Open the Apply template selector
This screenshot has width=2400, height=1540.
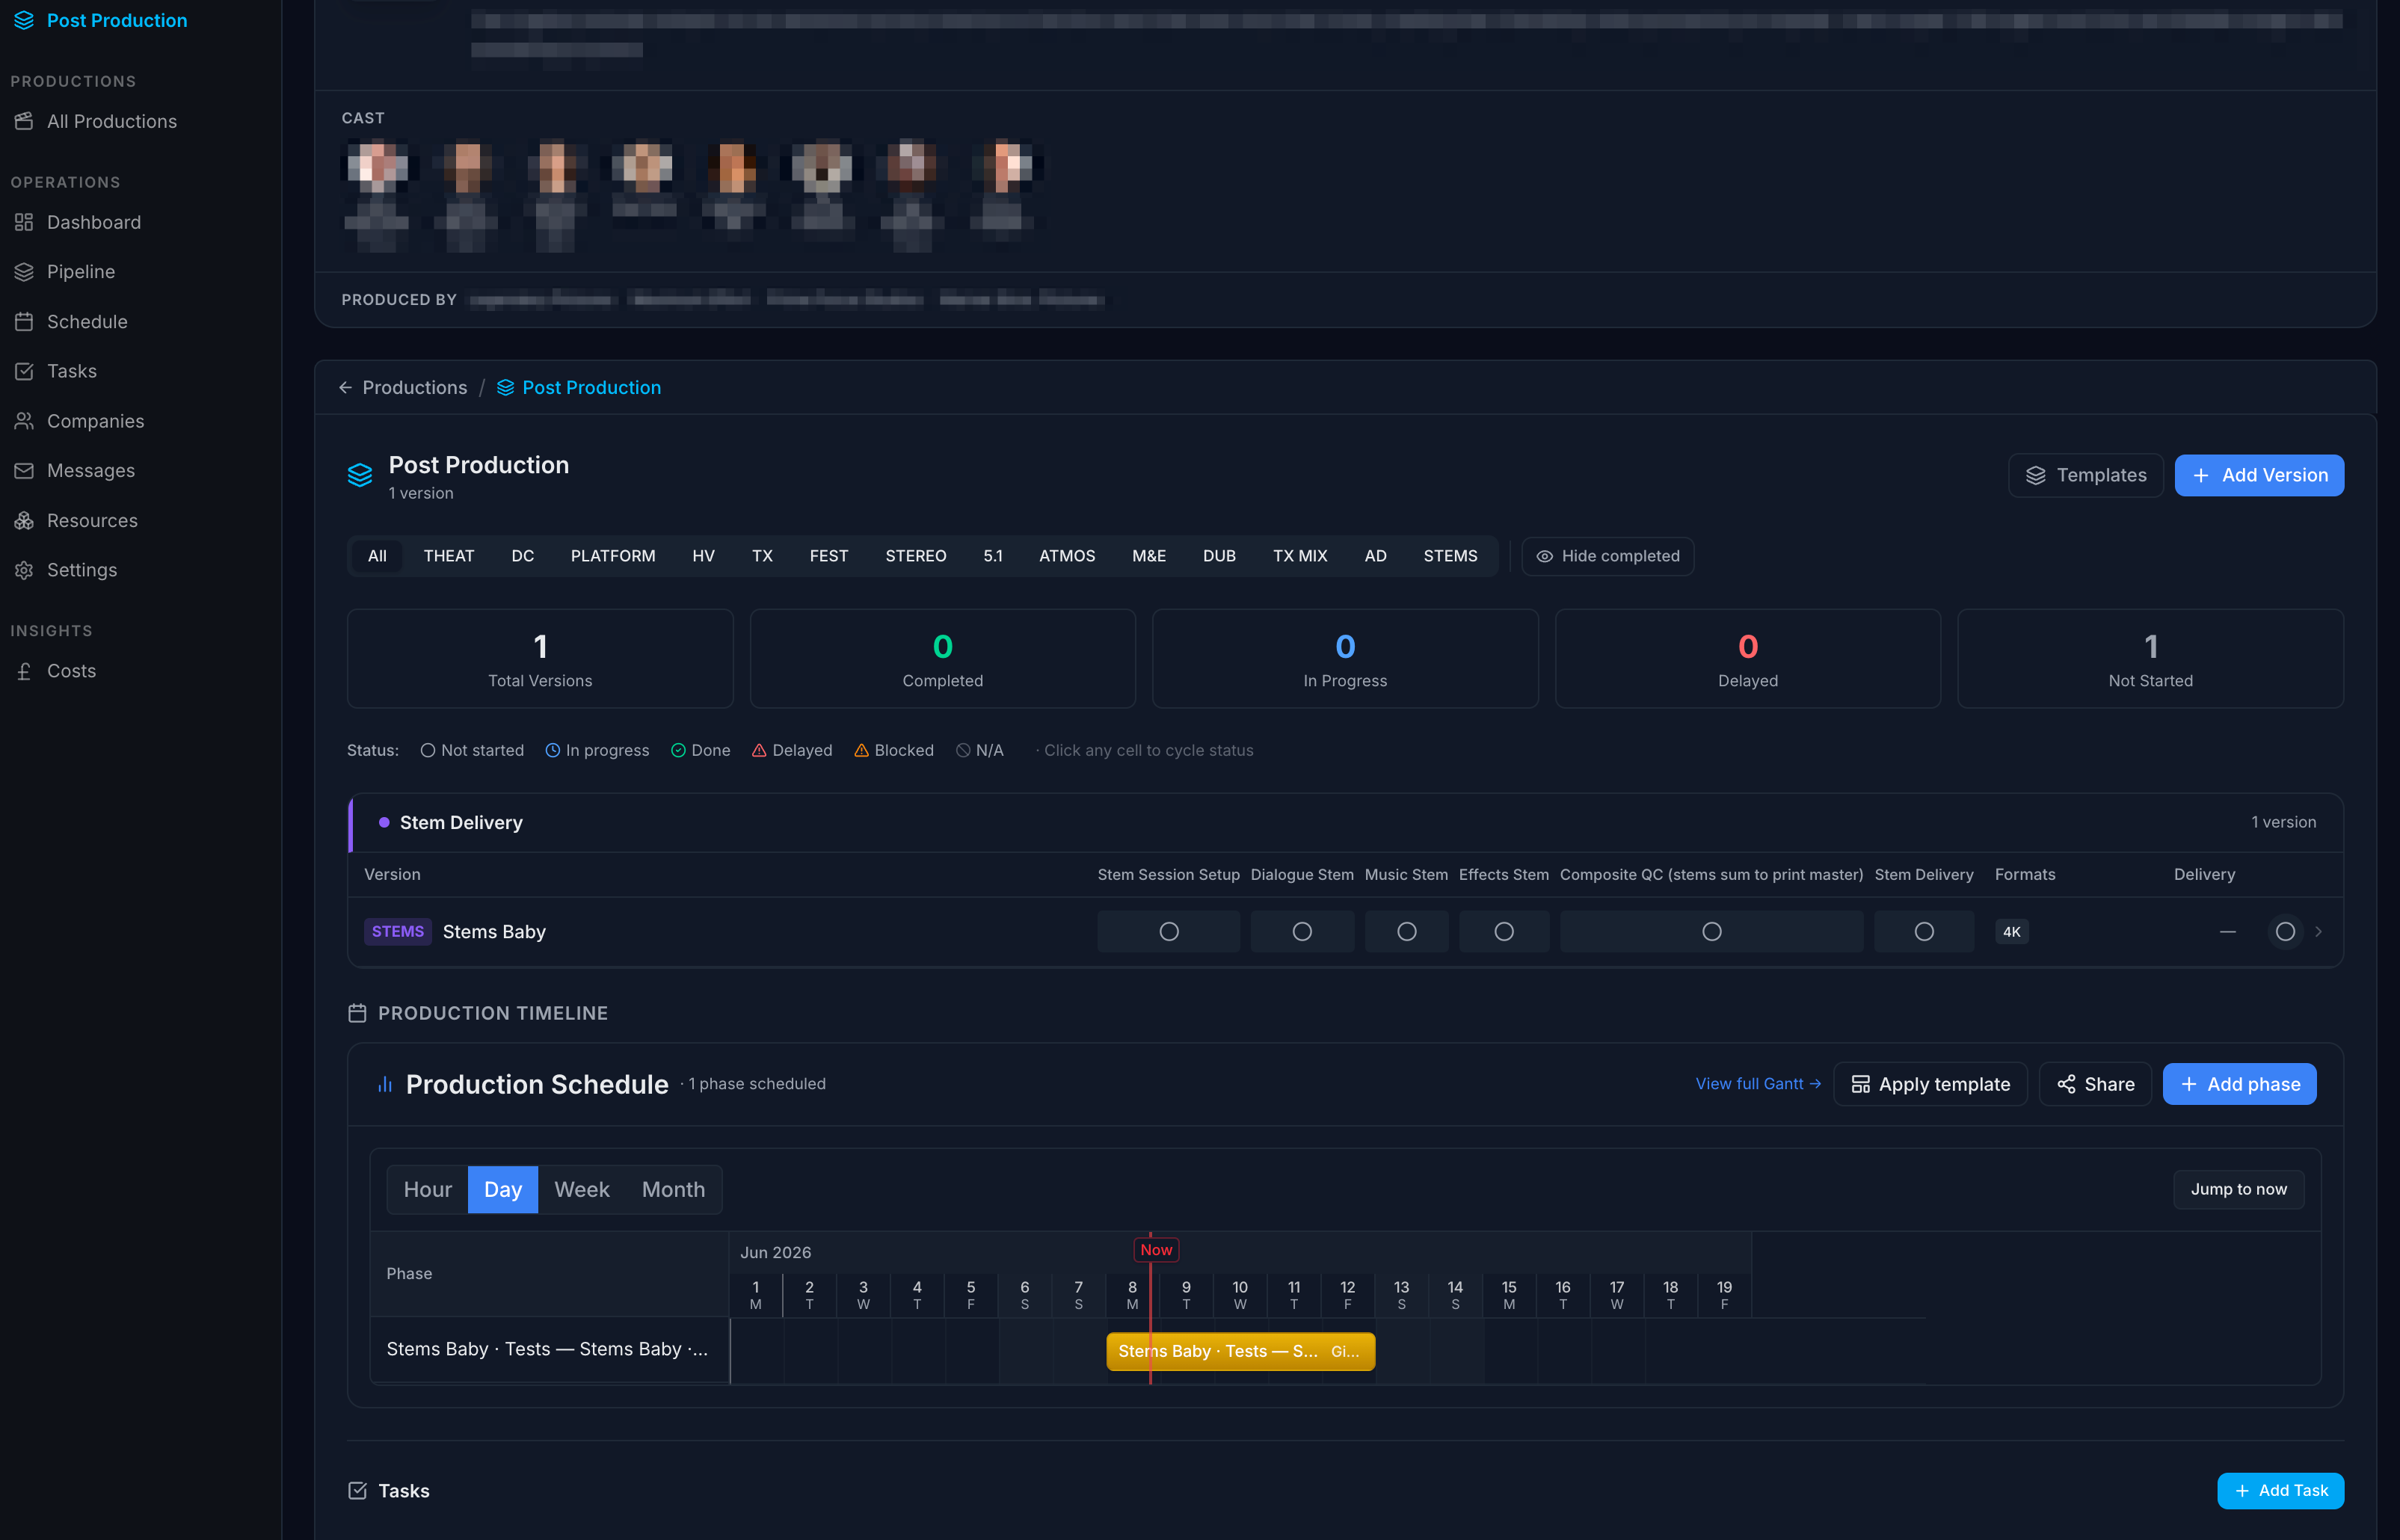1930,1084
